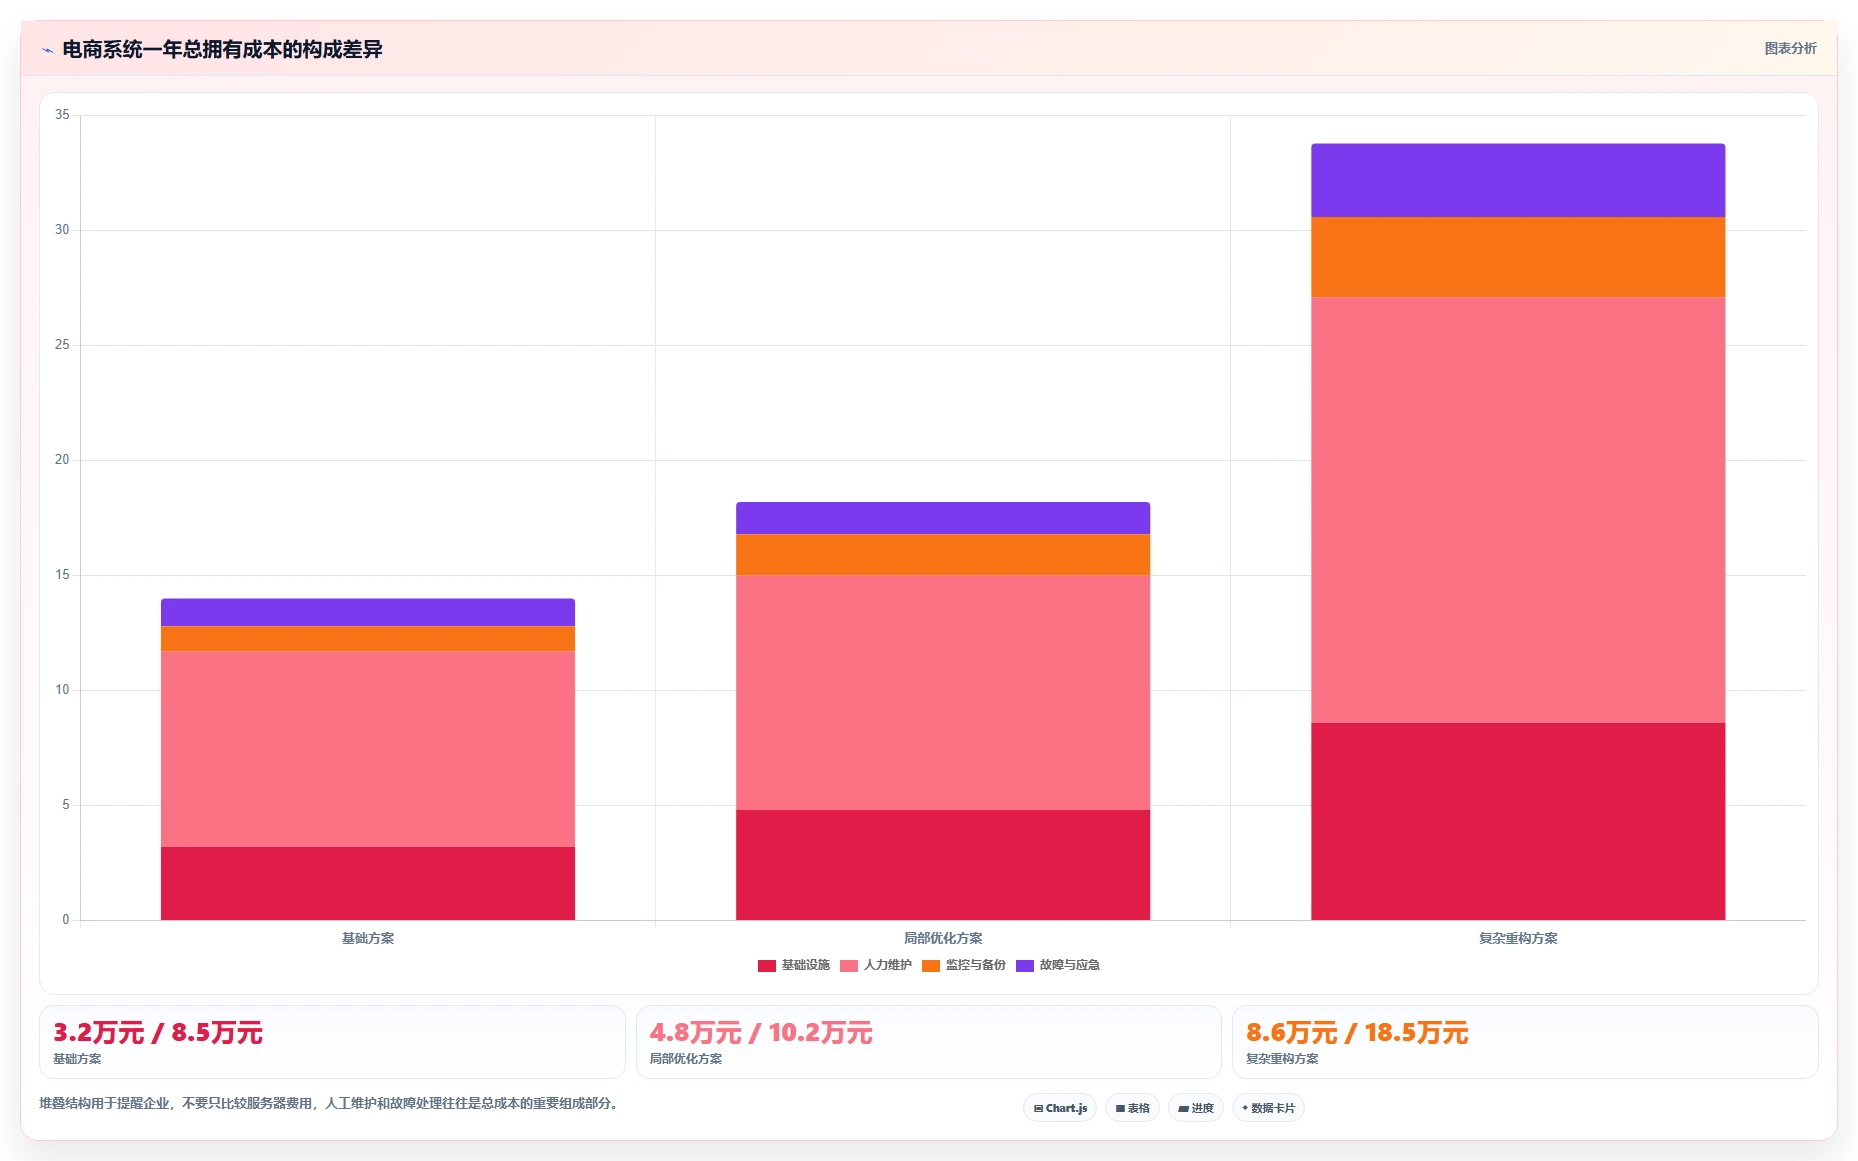The image size is (1858, 1161).
Task: Click the 复杂重构方案 caption under 8.6万元 card
Action: (x=1282, y=1059)
